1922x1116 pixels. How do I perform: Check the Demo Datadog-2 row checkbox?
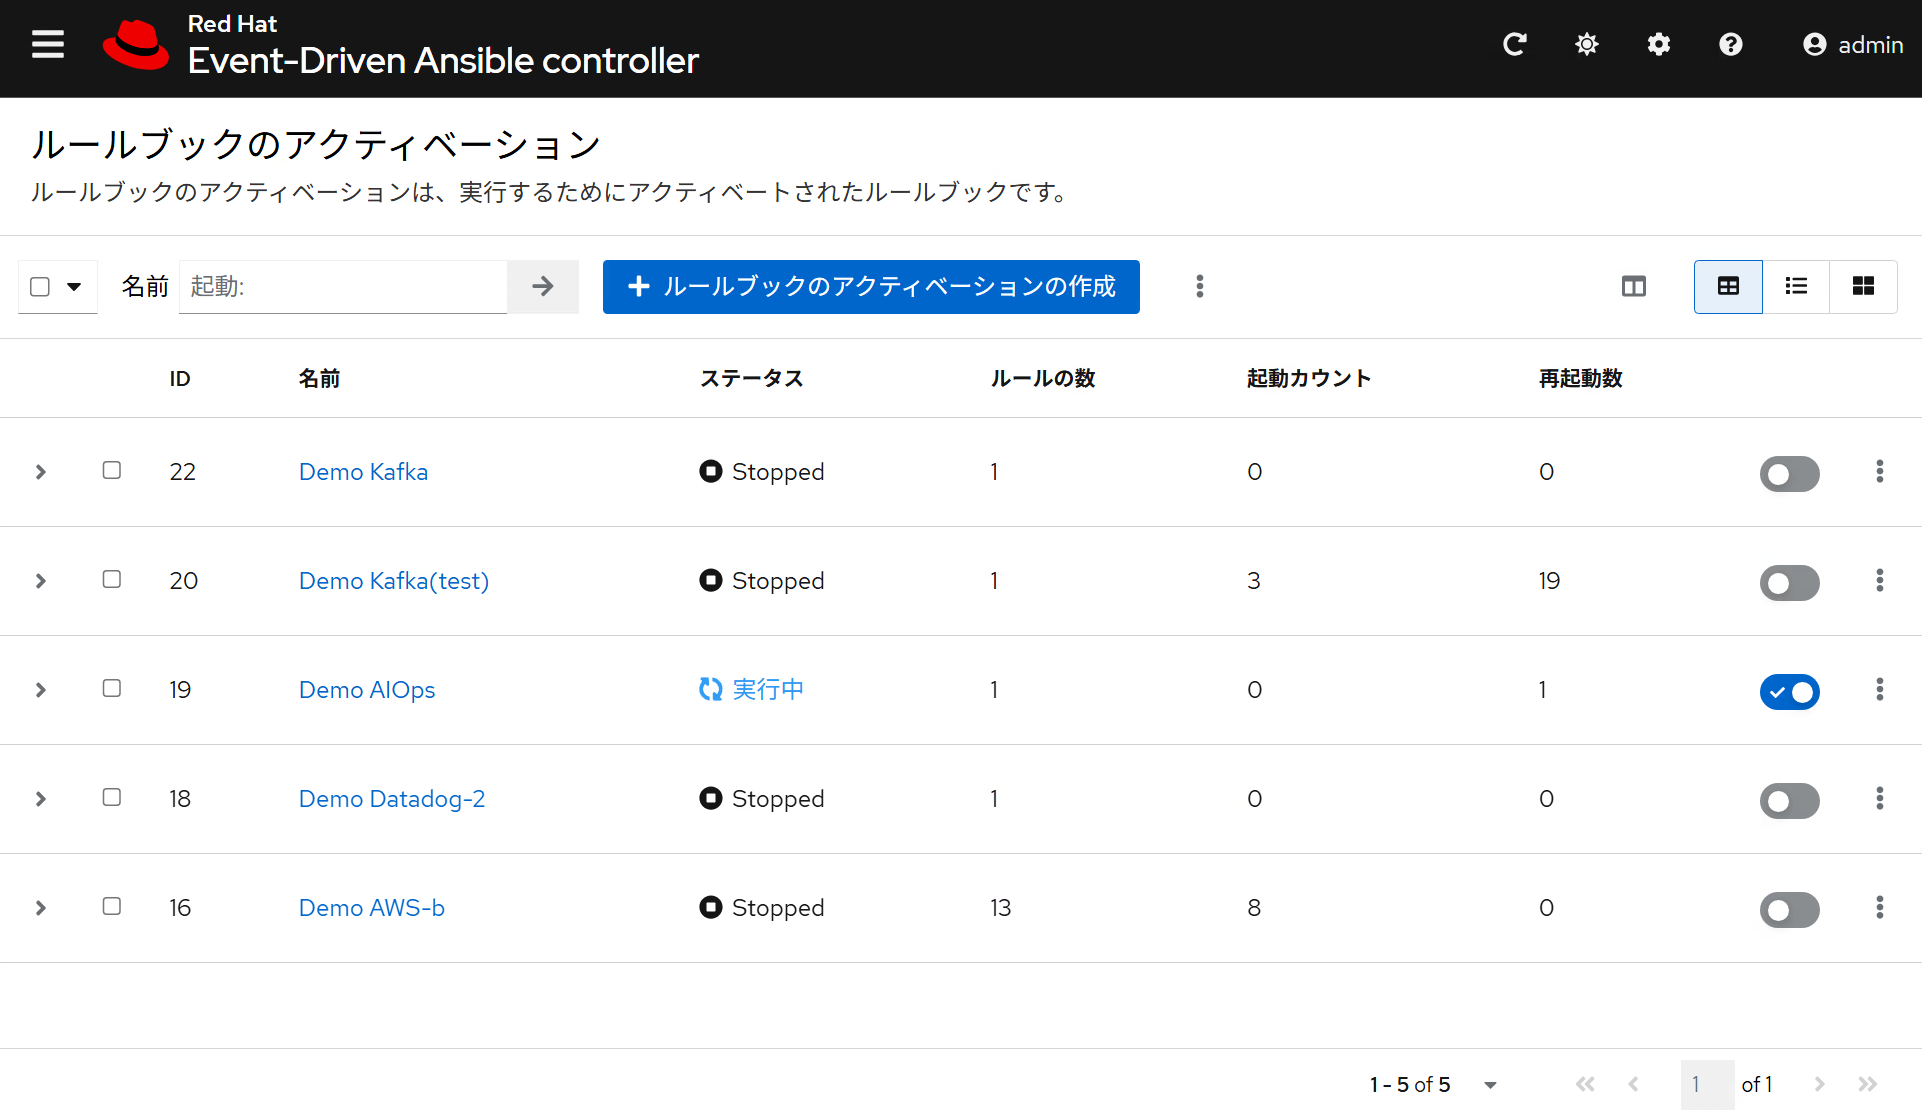pyautogui.click(x=112, y=797)
